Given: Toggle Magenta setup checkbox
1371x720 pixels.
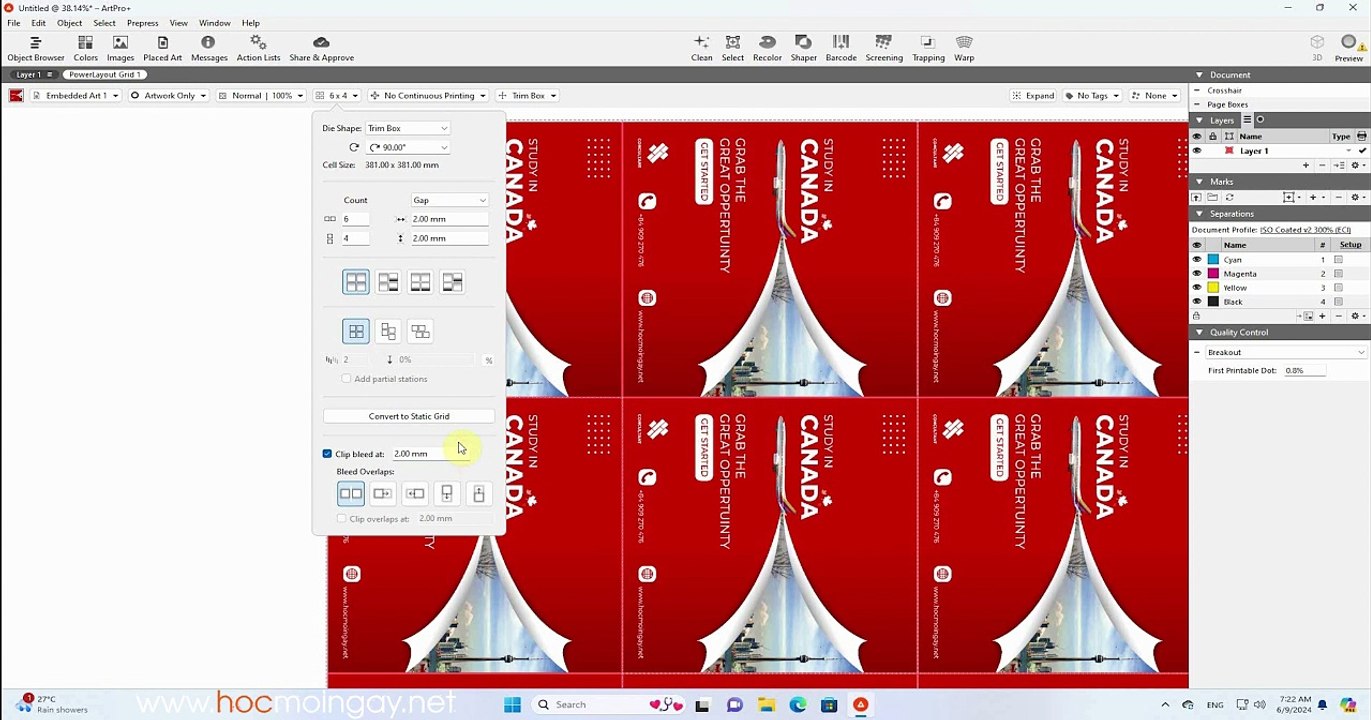Looking at the screenshot, I should pyautogui.click(x=1338, y=274).
